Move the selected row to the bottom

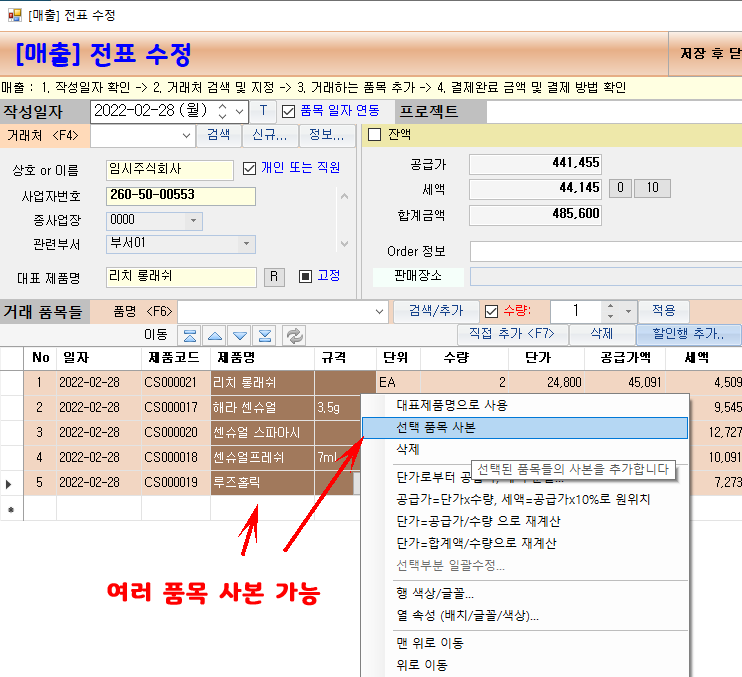click(x=265, y=336)
